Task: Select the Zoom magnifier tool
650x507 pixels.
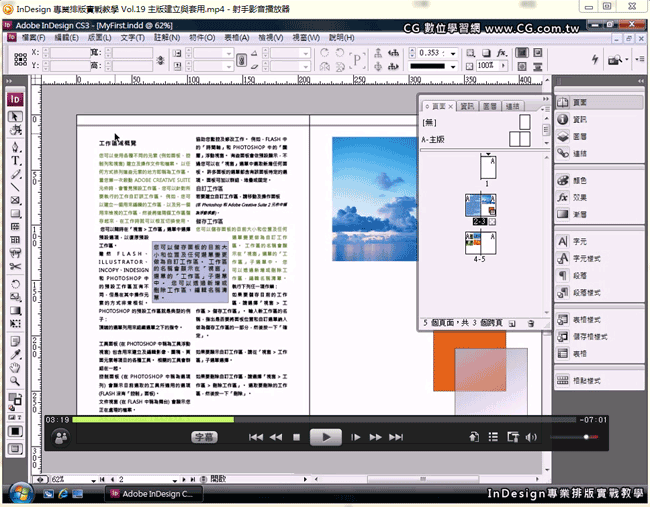Action: [15, 381]
